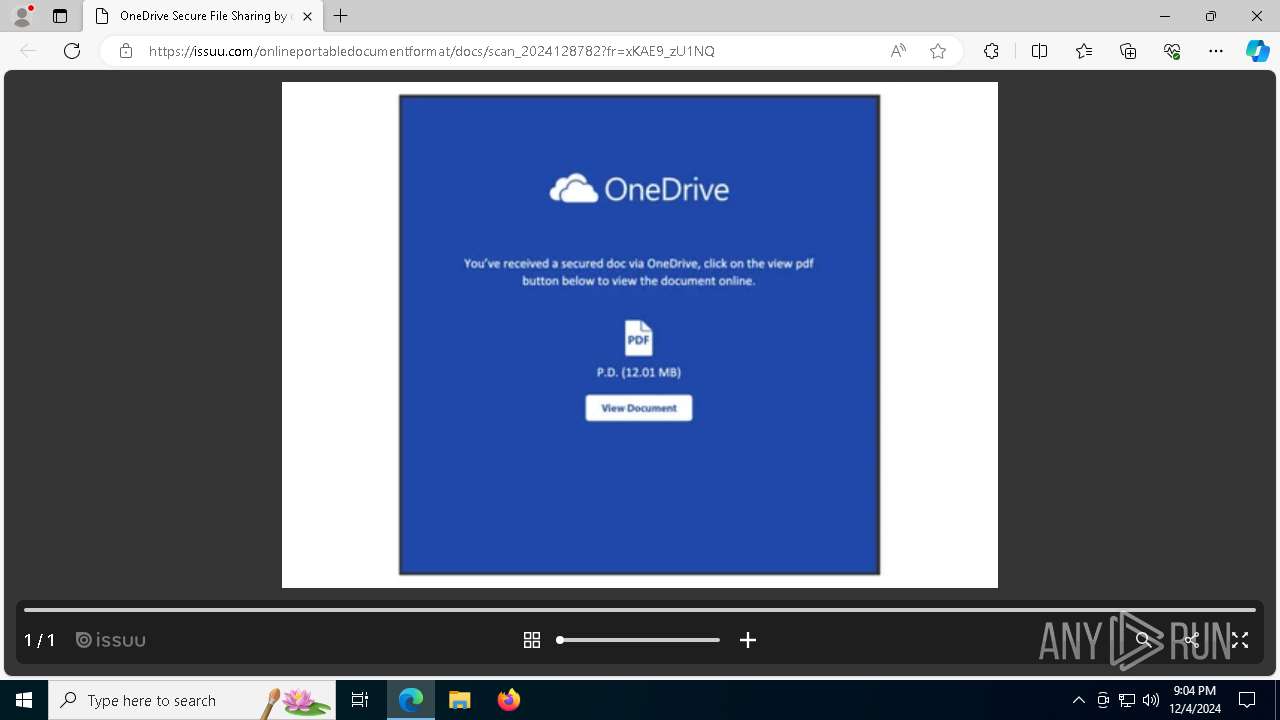Open the Edge profile icon
This screenshot has height=720, width=1280.
click(x=22, y=16)
